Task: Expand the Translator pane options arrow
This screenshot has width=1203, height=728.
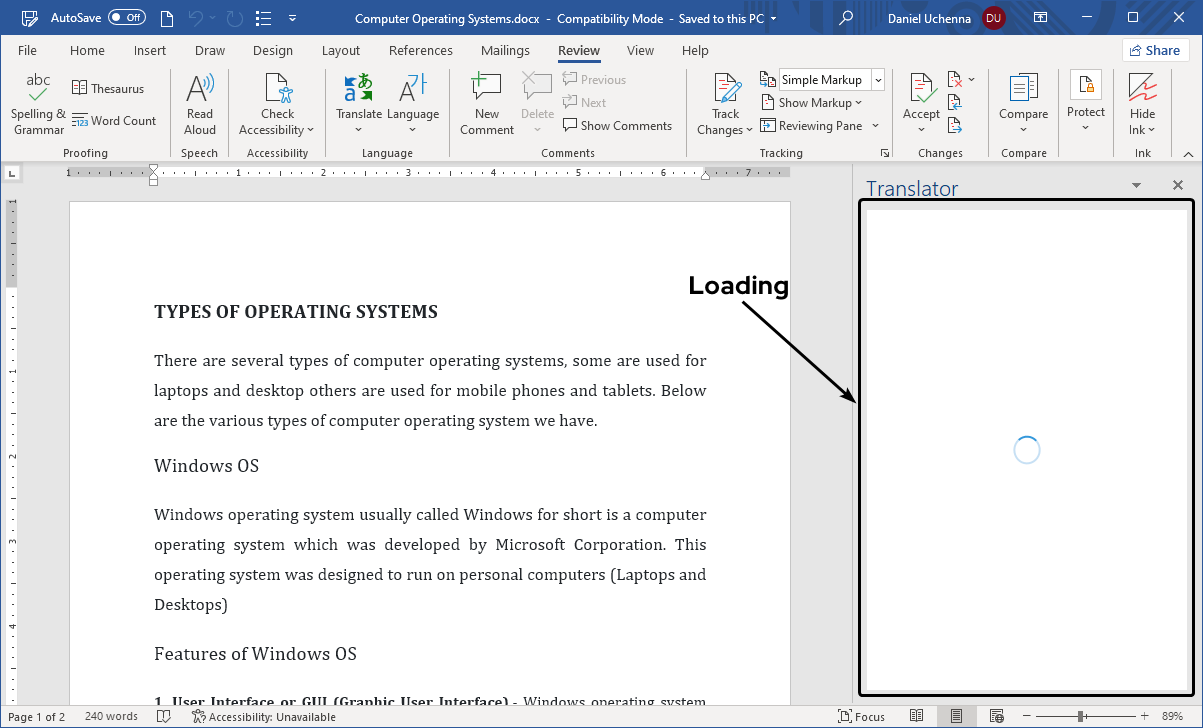Action: click(x=1136, y=186)
